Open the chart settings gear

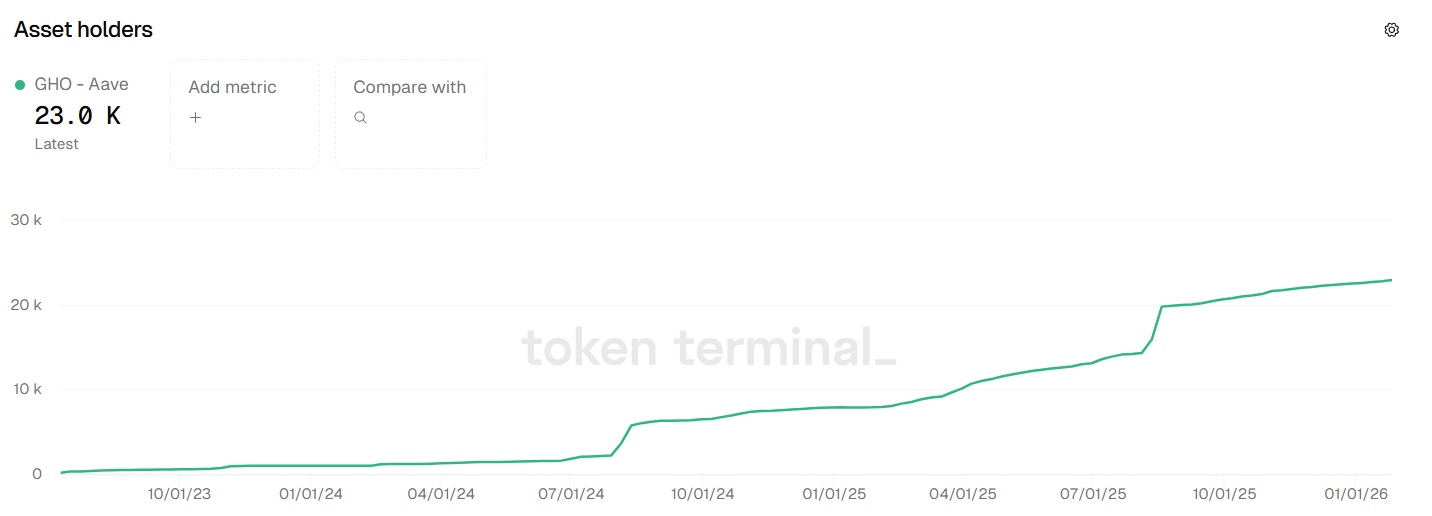point(1391,30)
